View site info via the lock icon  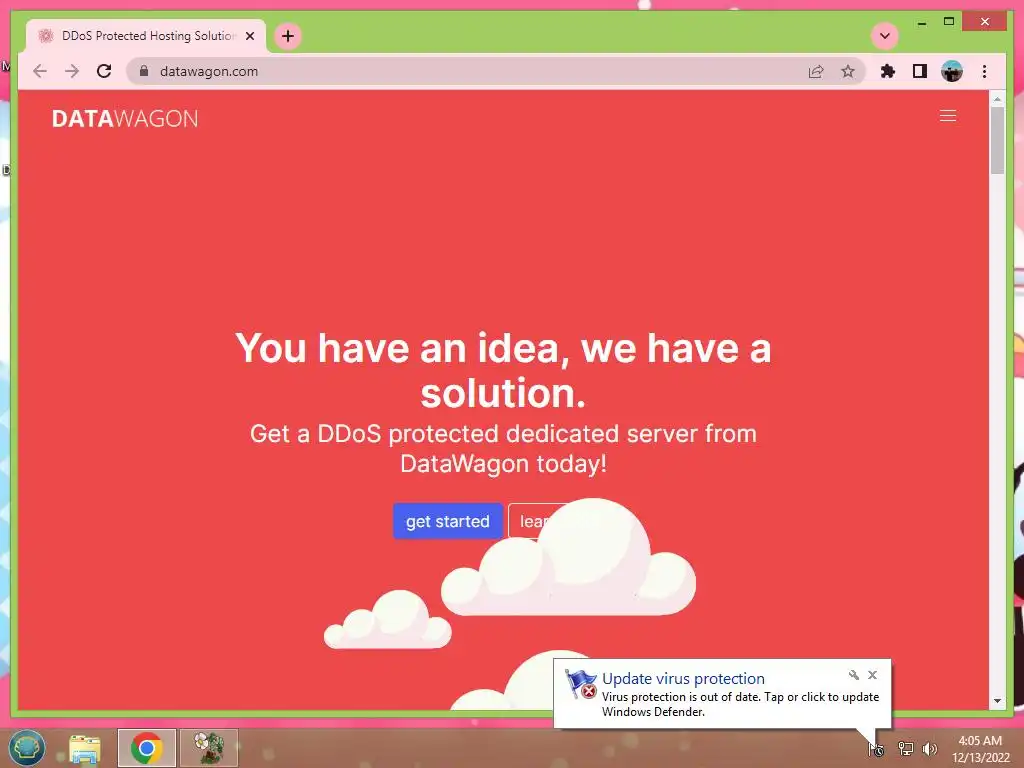(144, 71)
